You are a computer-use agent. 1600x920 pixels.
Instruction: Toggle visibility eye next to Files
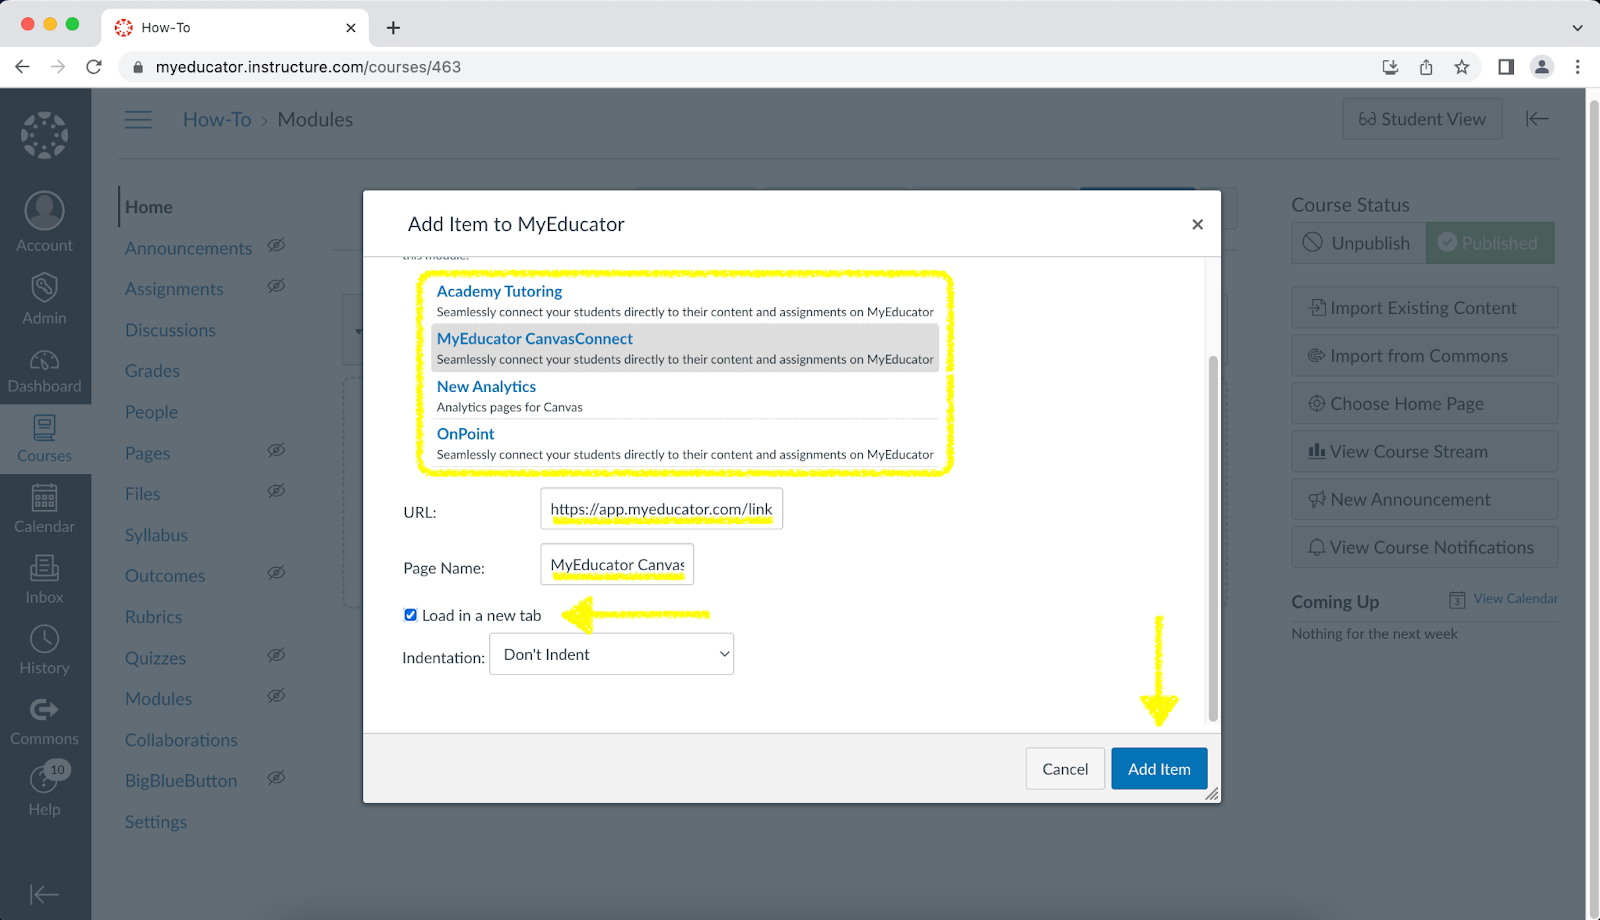[277, 492]
